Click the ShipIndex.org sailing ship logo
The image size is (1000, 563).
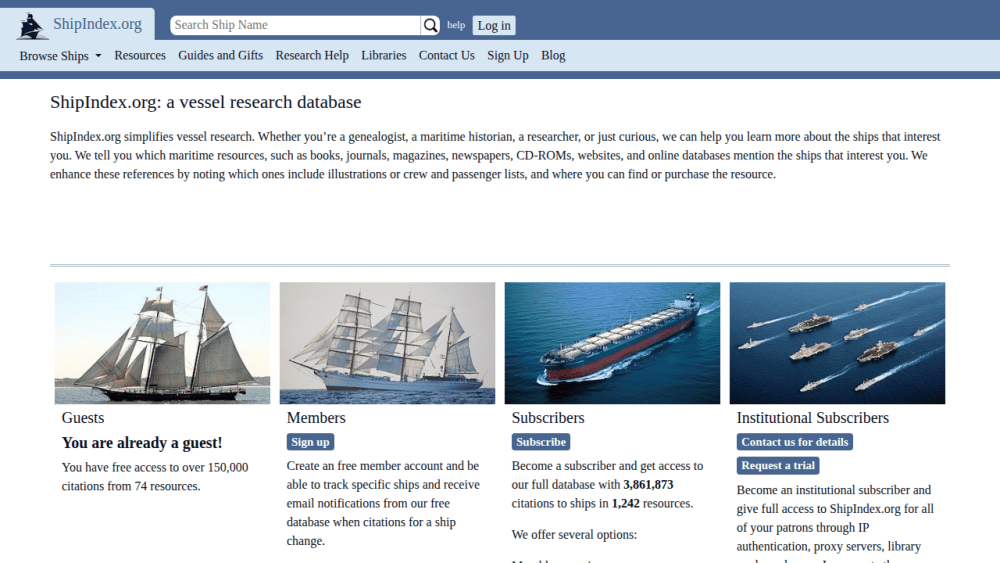tap(31, 26)
